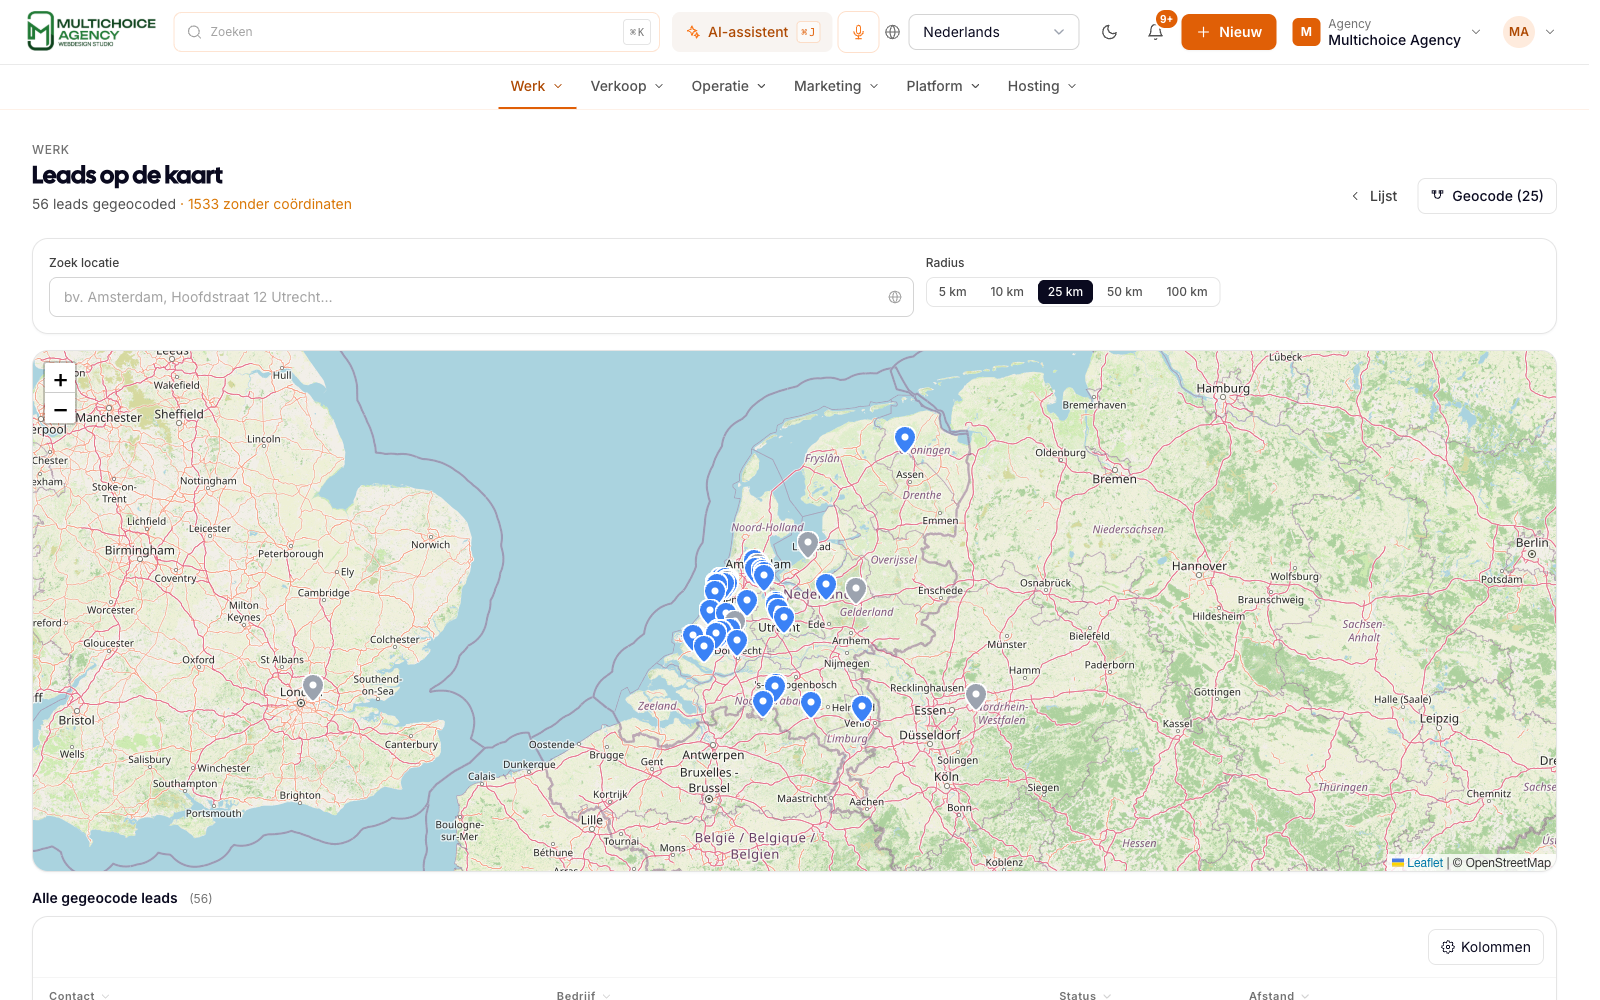This screenshot has height=1000, width=1600.
Task: Zoom out on the map
Action: click(x=60, y=410)
